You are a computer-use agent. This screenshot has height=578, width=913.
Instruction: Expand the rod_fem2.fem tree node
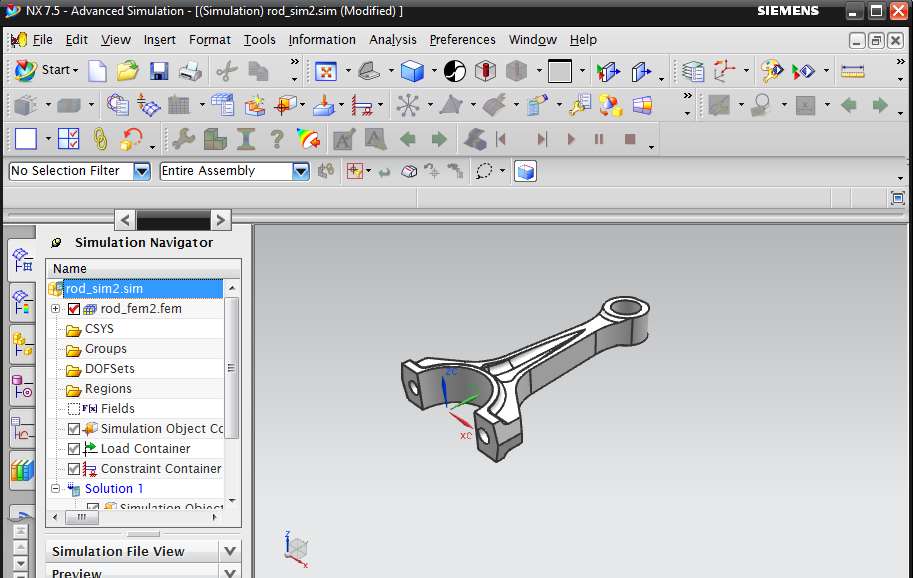coord(55,308)
